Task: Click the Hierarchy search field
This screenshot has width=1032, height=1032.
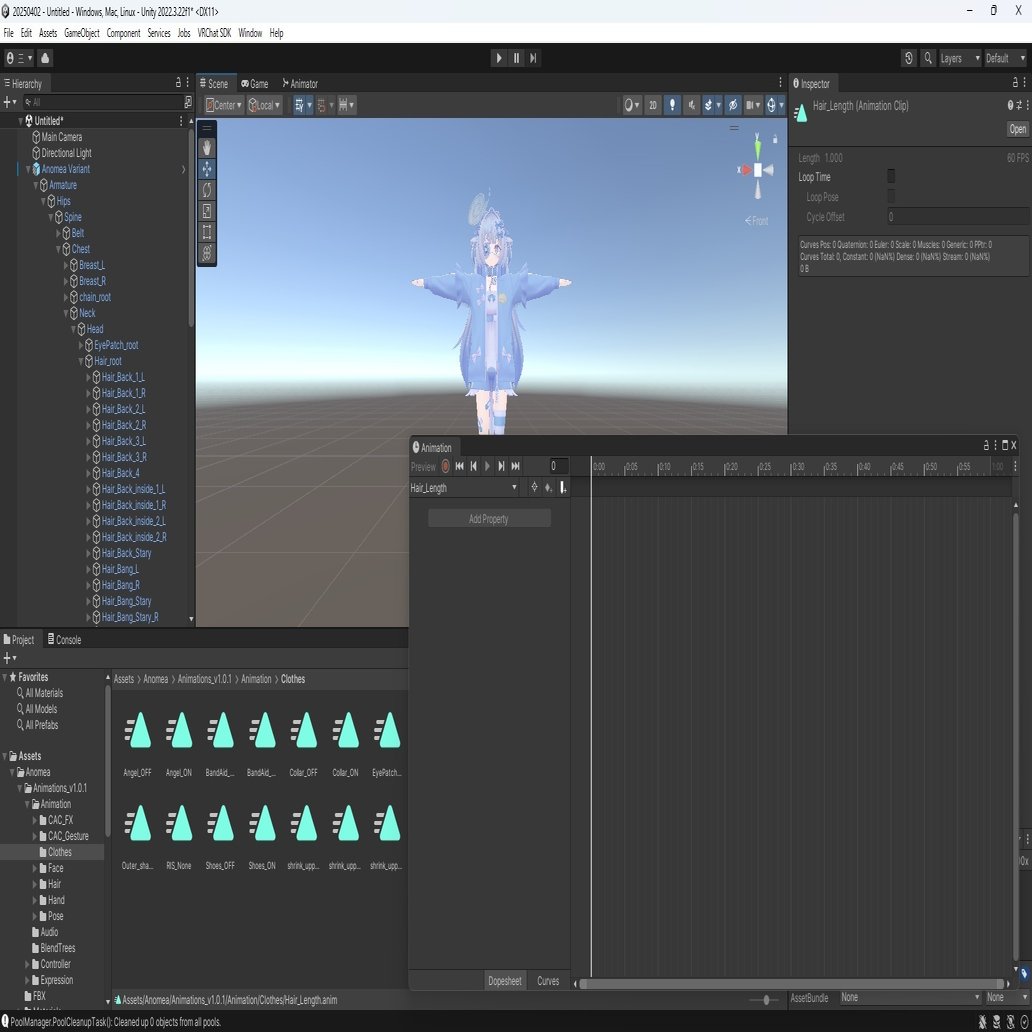Action: pyautogui.click(x=102, y=102)
